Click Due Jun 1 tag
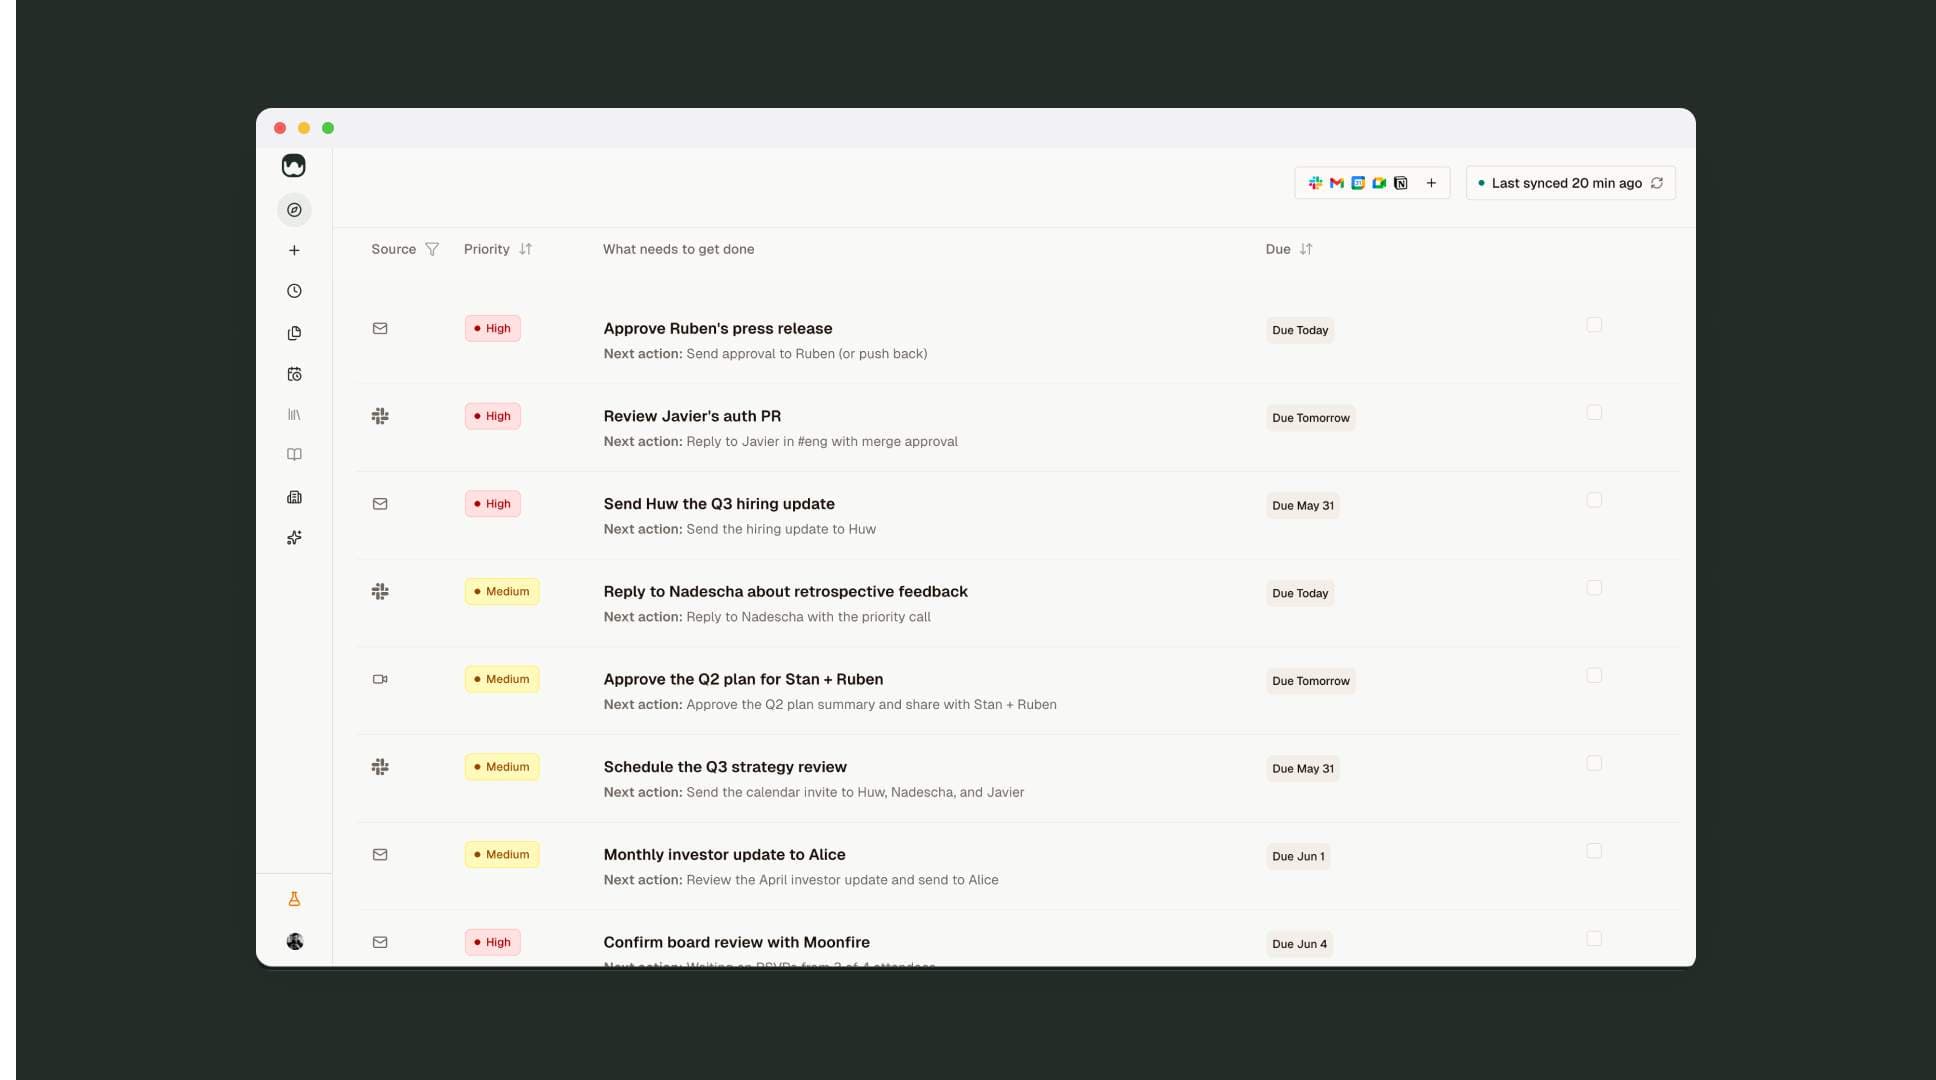1936x1080 pixels. (1298, 856)
